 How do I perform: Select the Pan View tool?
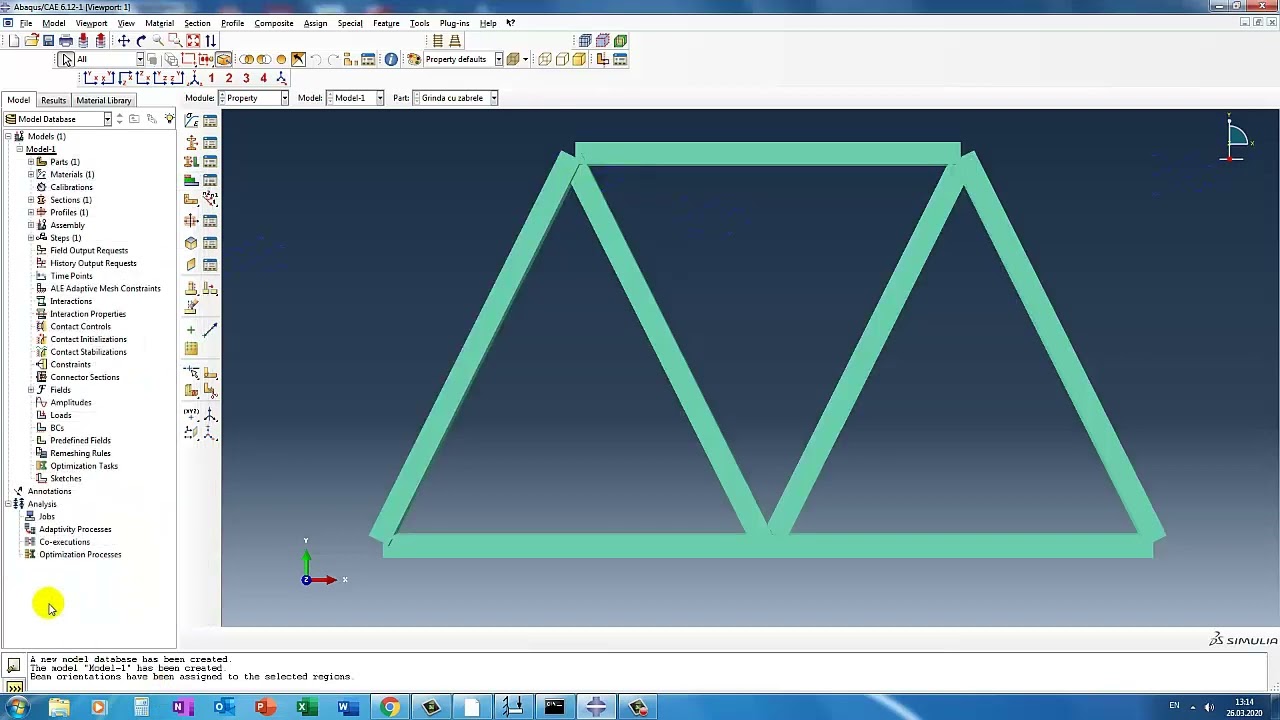click(x=124, y=40)
